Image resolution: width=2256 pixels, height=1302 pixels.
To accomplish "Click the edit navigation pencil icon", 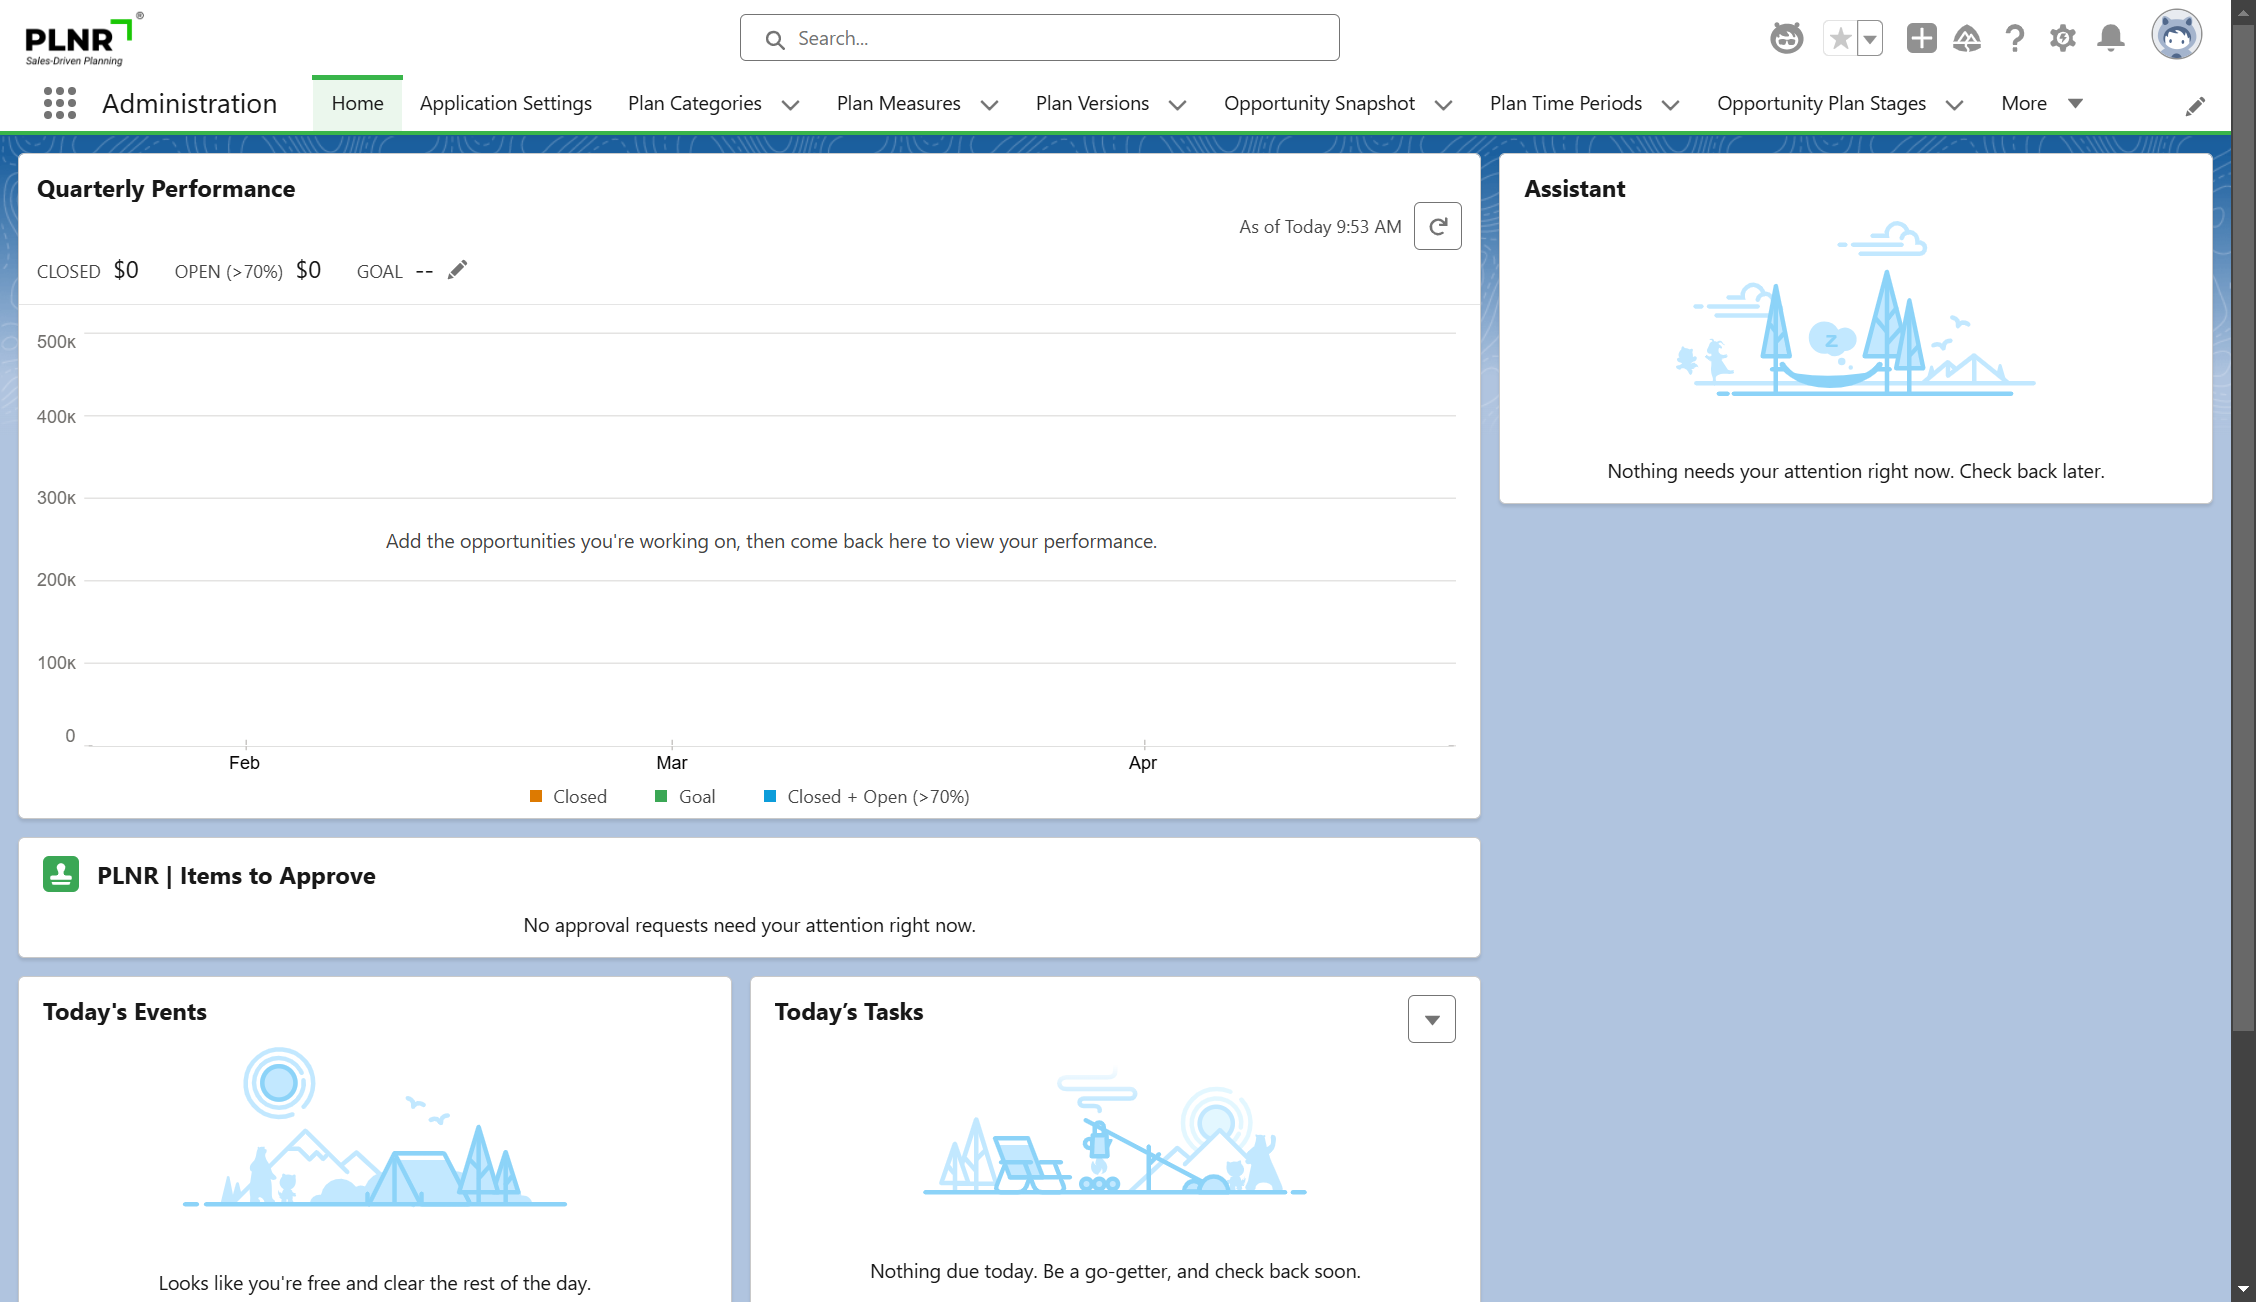I will [x=2195, y=106].
